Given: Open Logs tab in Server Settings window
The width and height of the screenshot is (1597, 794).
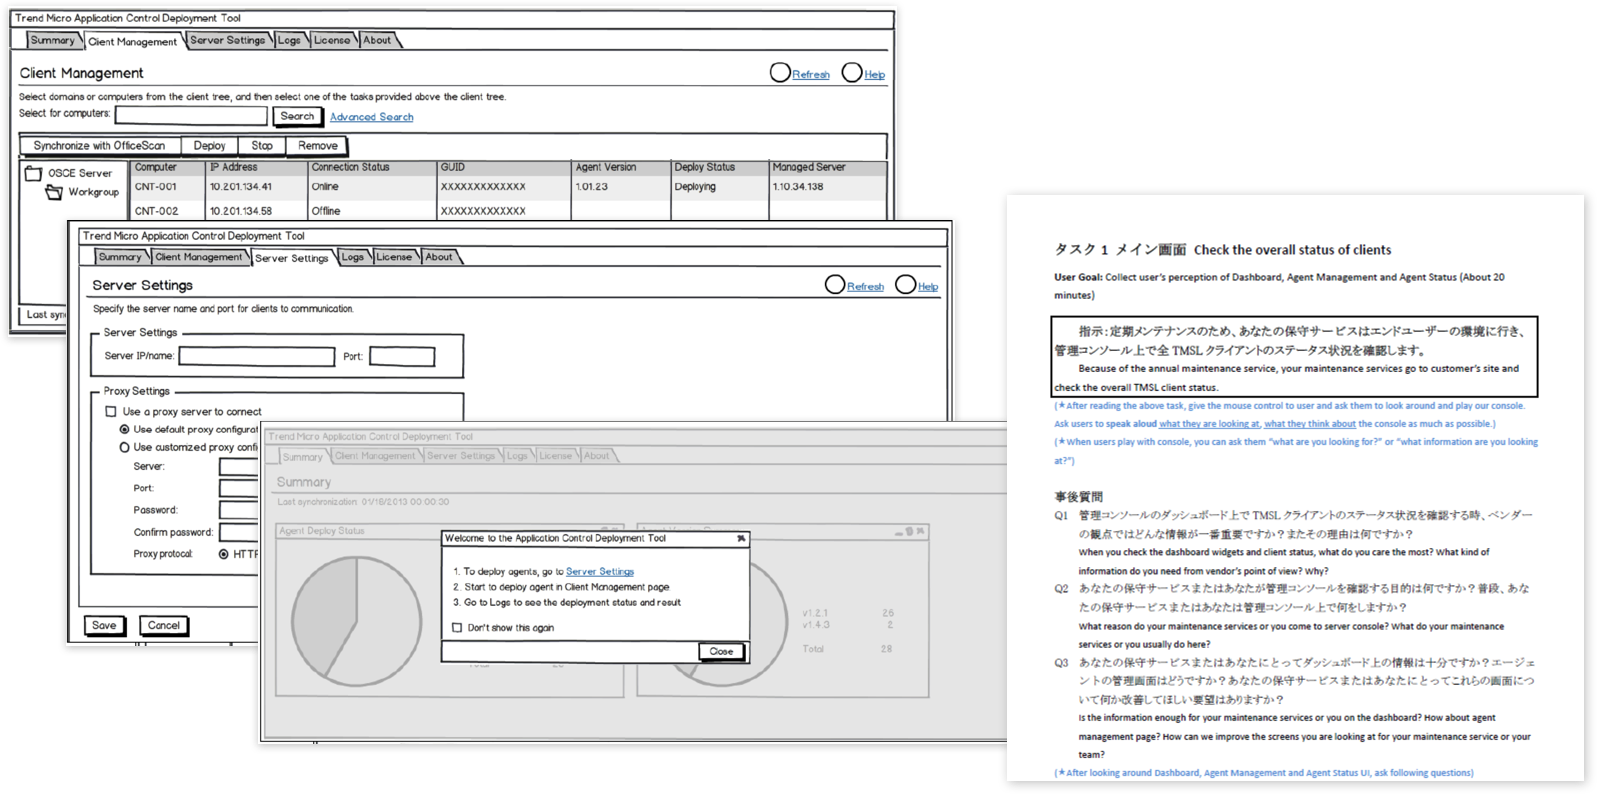Looking at the screenshot, I should [x=353, y=257].
